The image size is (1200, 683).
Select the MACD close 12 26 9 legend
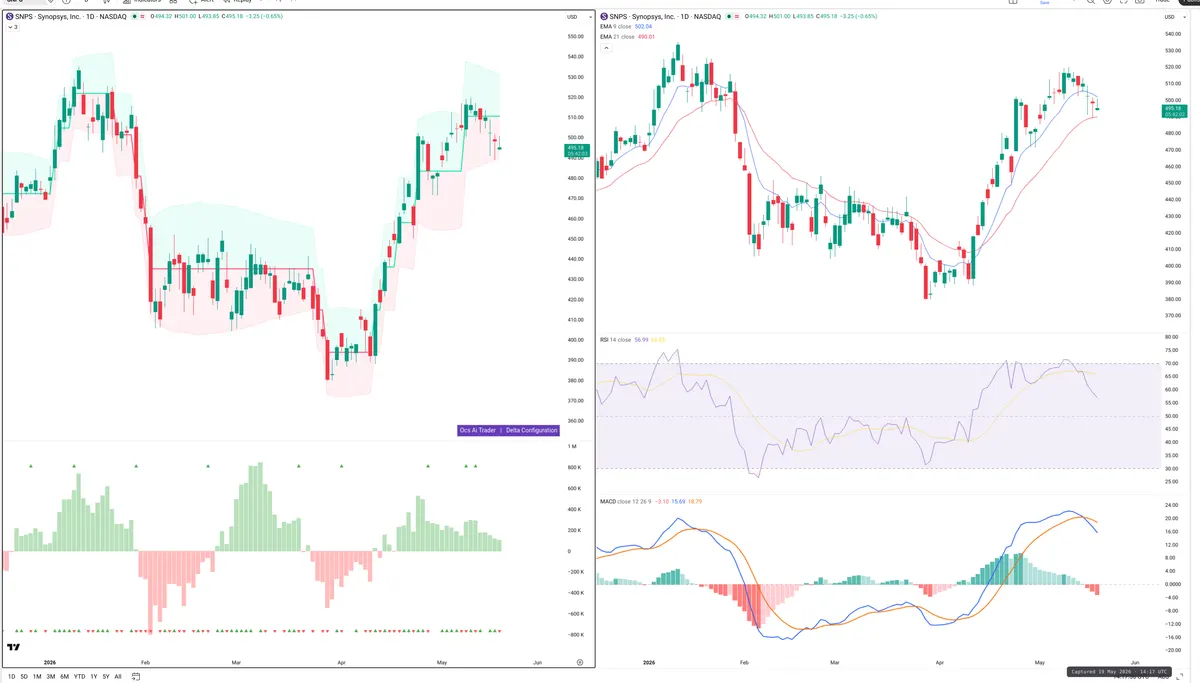point(625,501)
